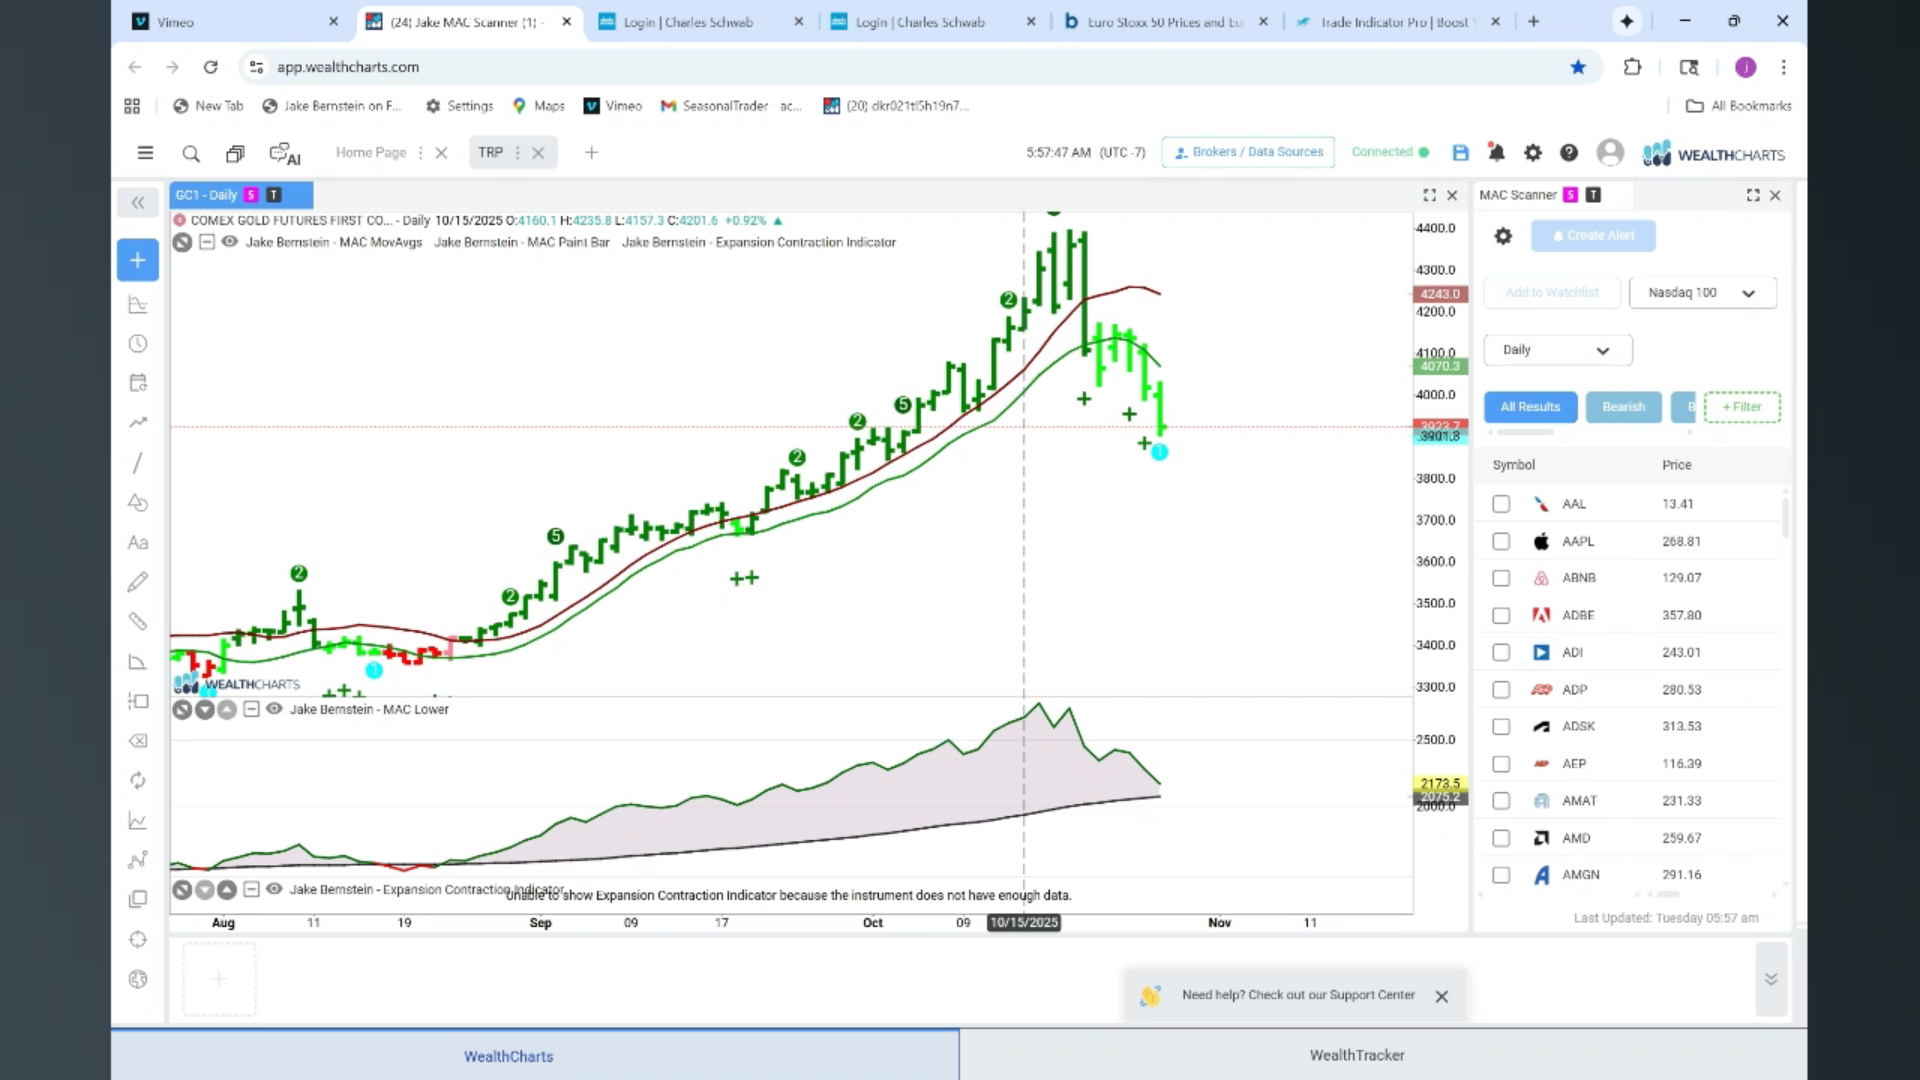Check the AAPL symbol checkbox
Viewport: 1920px width, 1080px height.
[x=1501, y=541]
